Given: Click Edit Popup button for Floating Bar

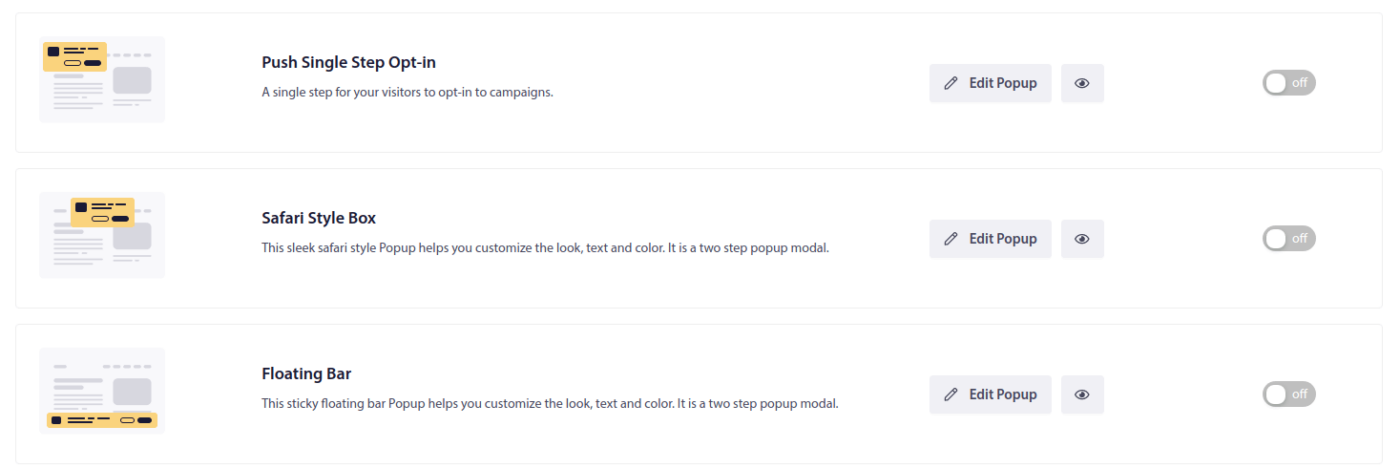Looking at the screenshot, I should (990, 395).
